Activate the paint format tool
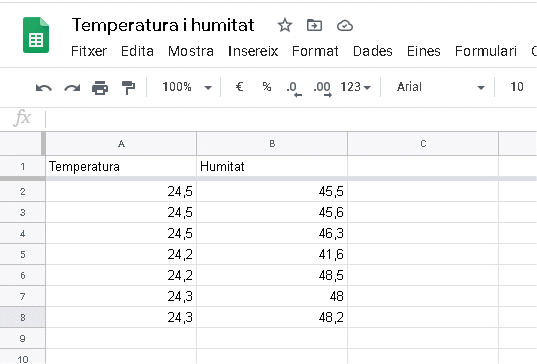The width and height of the screenshot is (537, 364). pyautogui.click(x=128, y=88)
